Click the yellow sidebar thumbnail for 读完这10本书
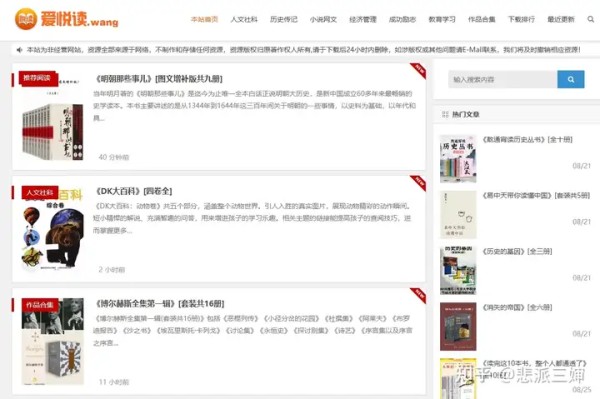600x399 pixels. [x=458, y=379]
